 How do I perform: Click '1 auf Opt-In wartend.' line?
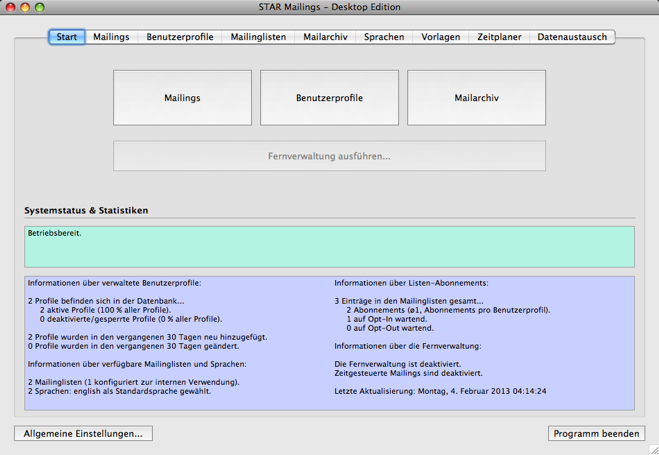click(387, 319)
